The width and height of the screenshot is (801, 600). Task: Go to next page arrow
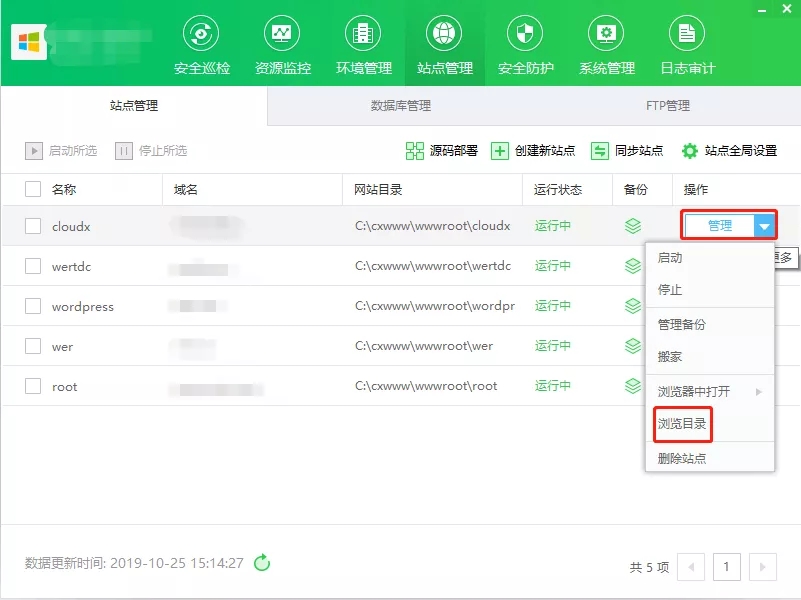click(762, 567)
